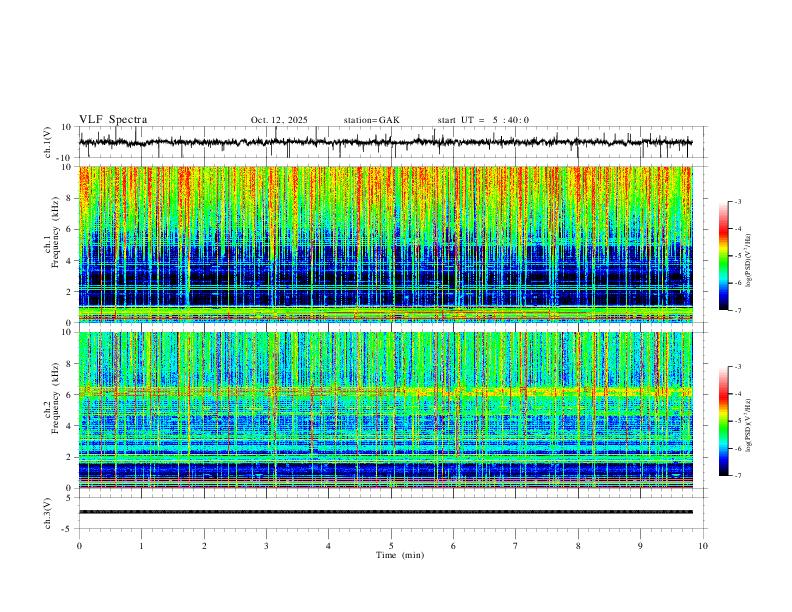Click the time axis tick label '0'
Image resolution: width=792 pixels, height=612 pixels.
click(79, 546)
